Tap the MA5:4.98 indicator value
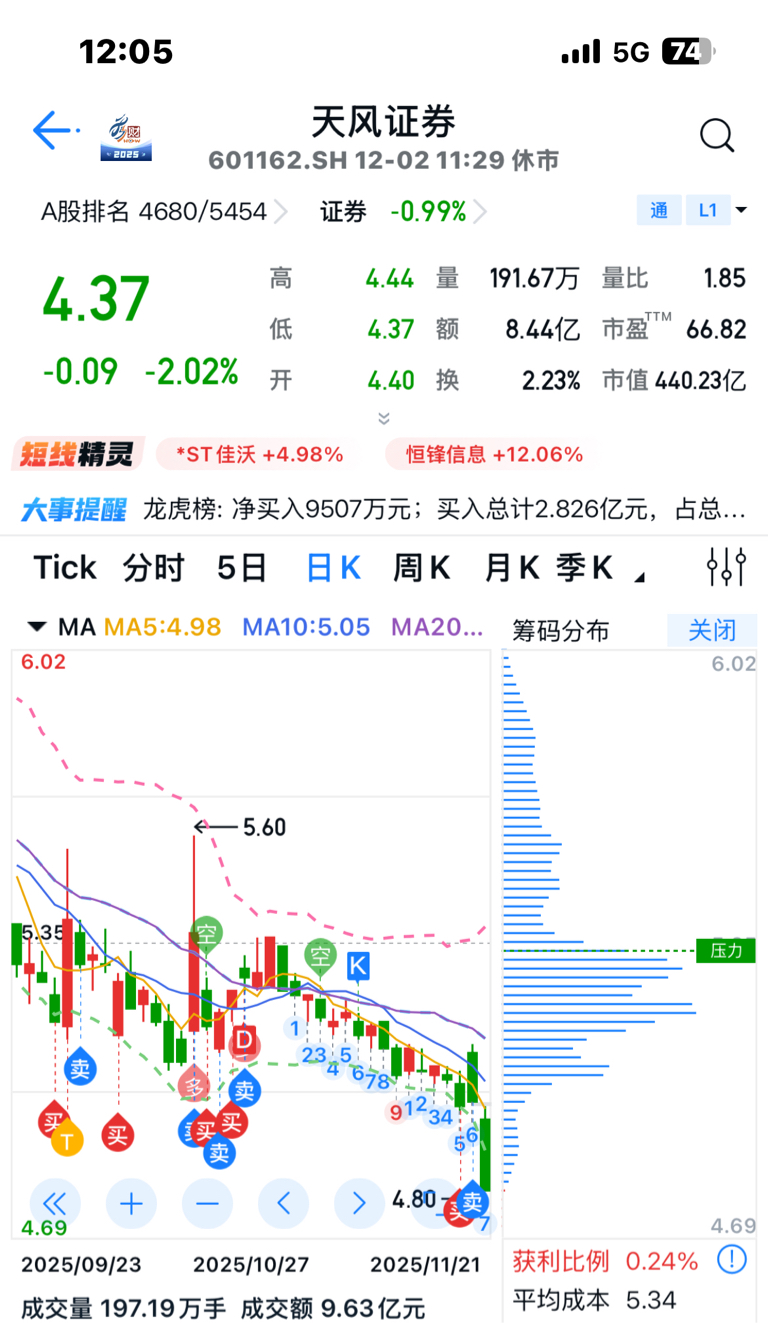This screenshot has width=768, height=1323. pos(163,627)
